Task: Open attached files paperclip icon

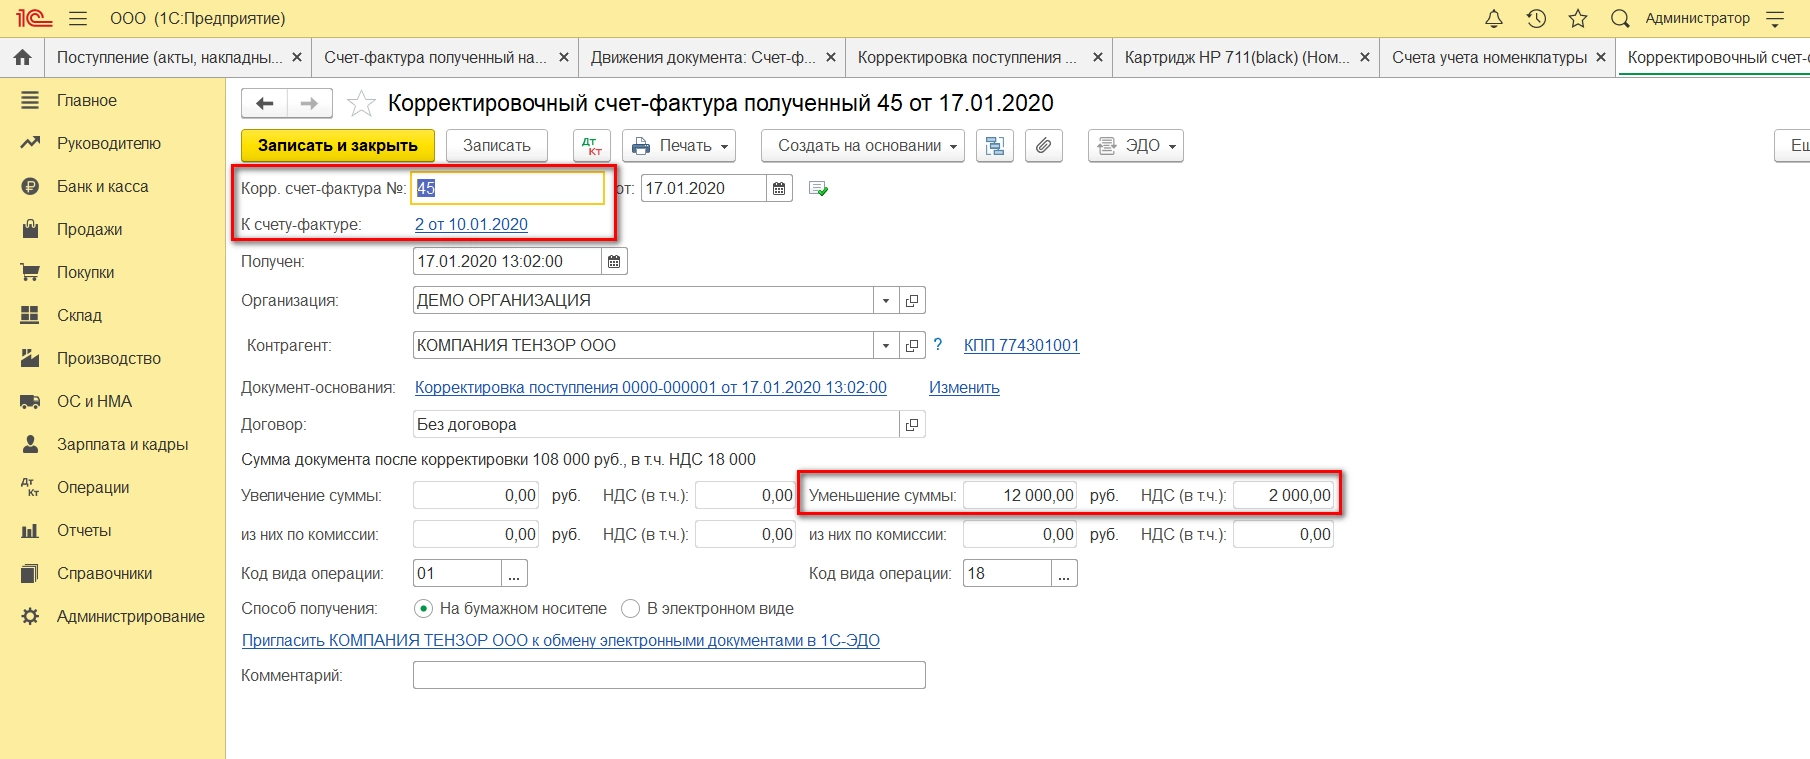Action: pyautogui.click(x=1043, y=146)
